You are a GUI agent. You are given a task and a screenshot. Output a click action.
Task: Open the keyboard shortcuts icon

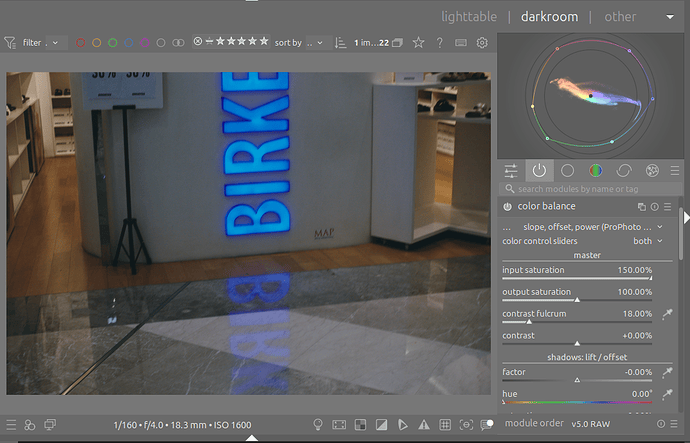(x=461, y=43)
